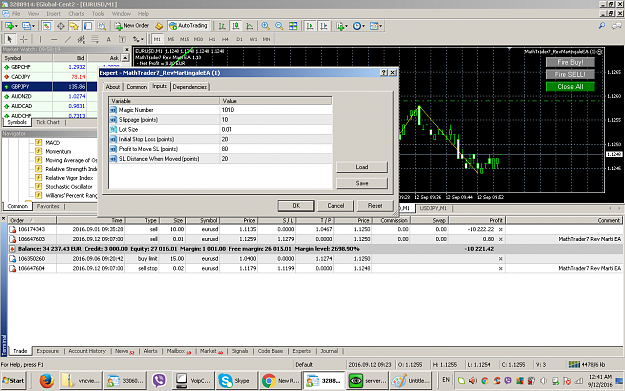Click the green Close All button
Screen dimensions: 625x391
click(x=570, y=87)
